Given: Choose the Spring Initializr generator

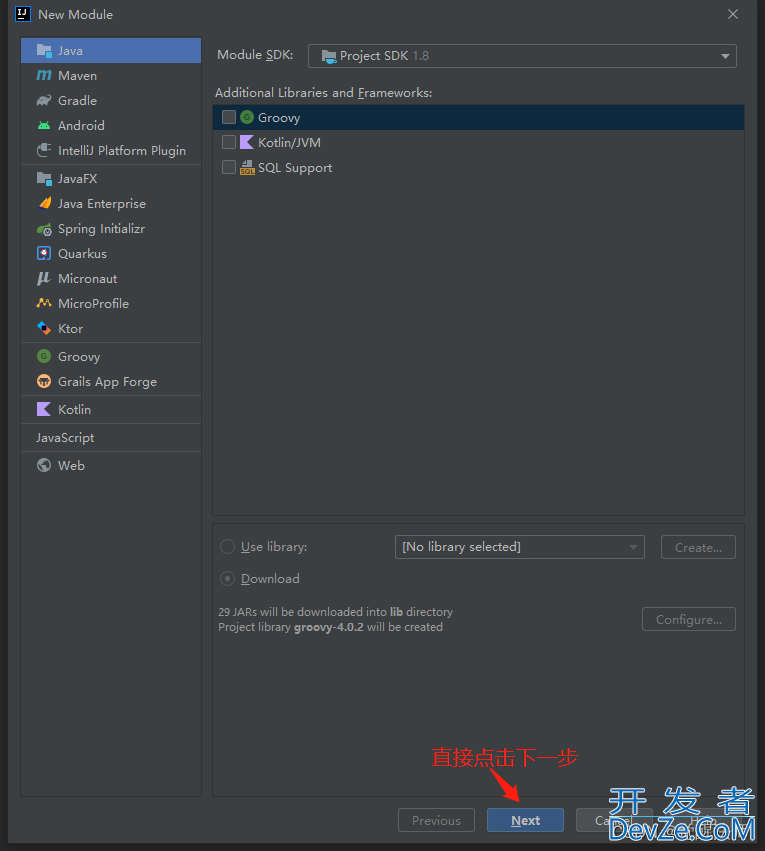Looking at the screenshot, I should [x=111, y=228].
